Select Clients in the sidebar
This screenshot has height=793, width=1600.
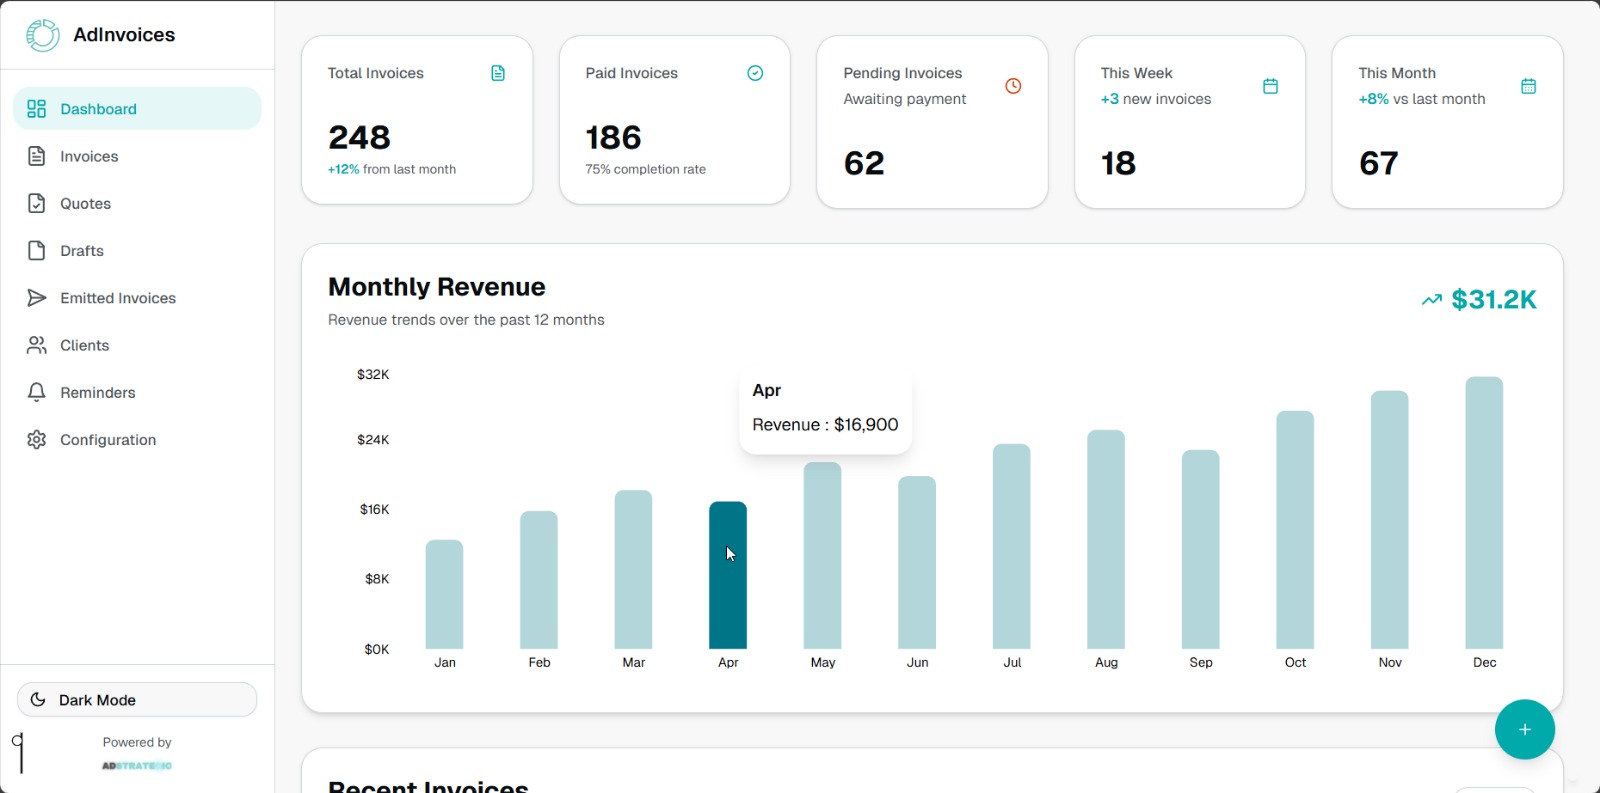[x=84, y=345]
